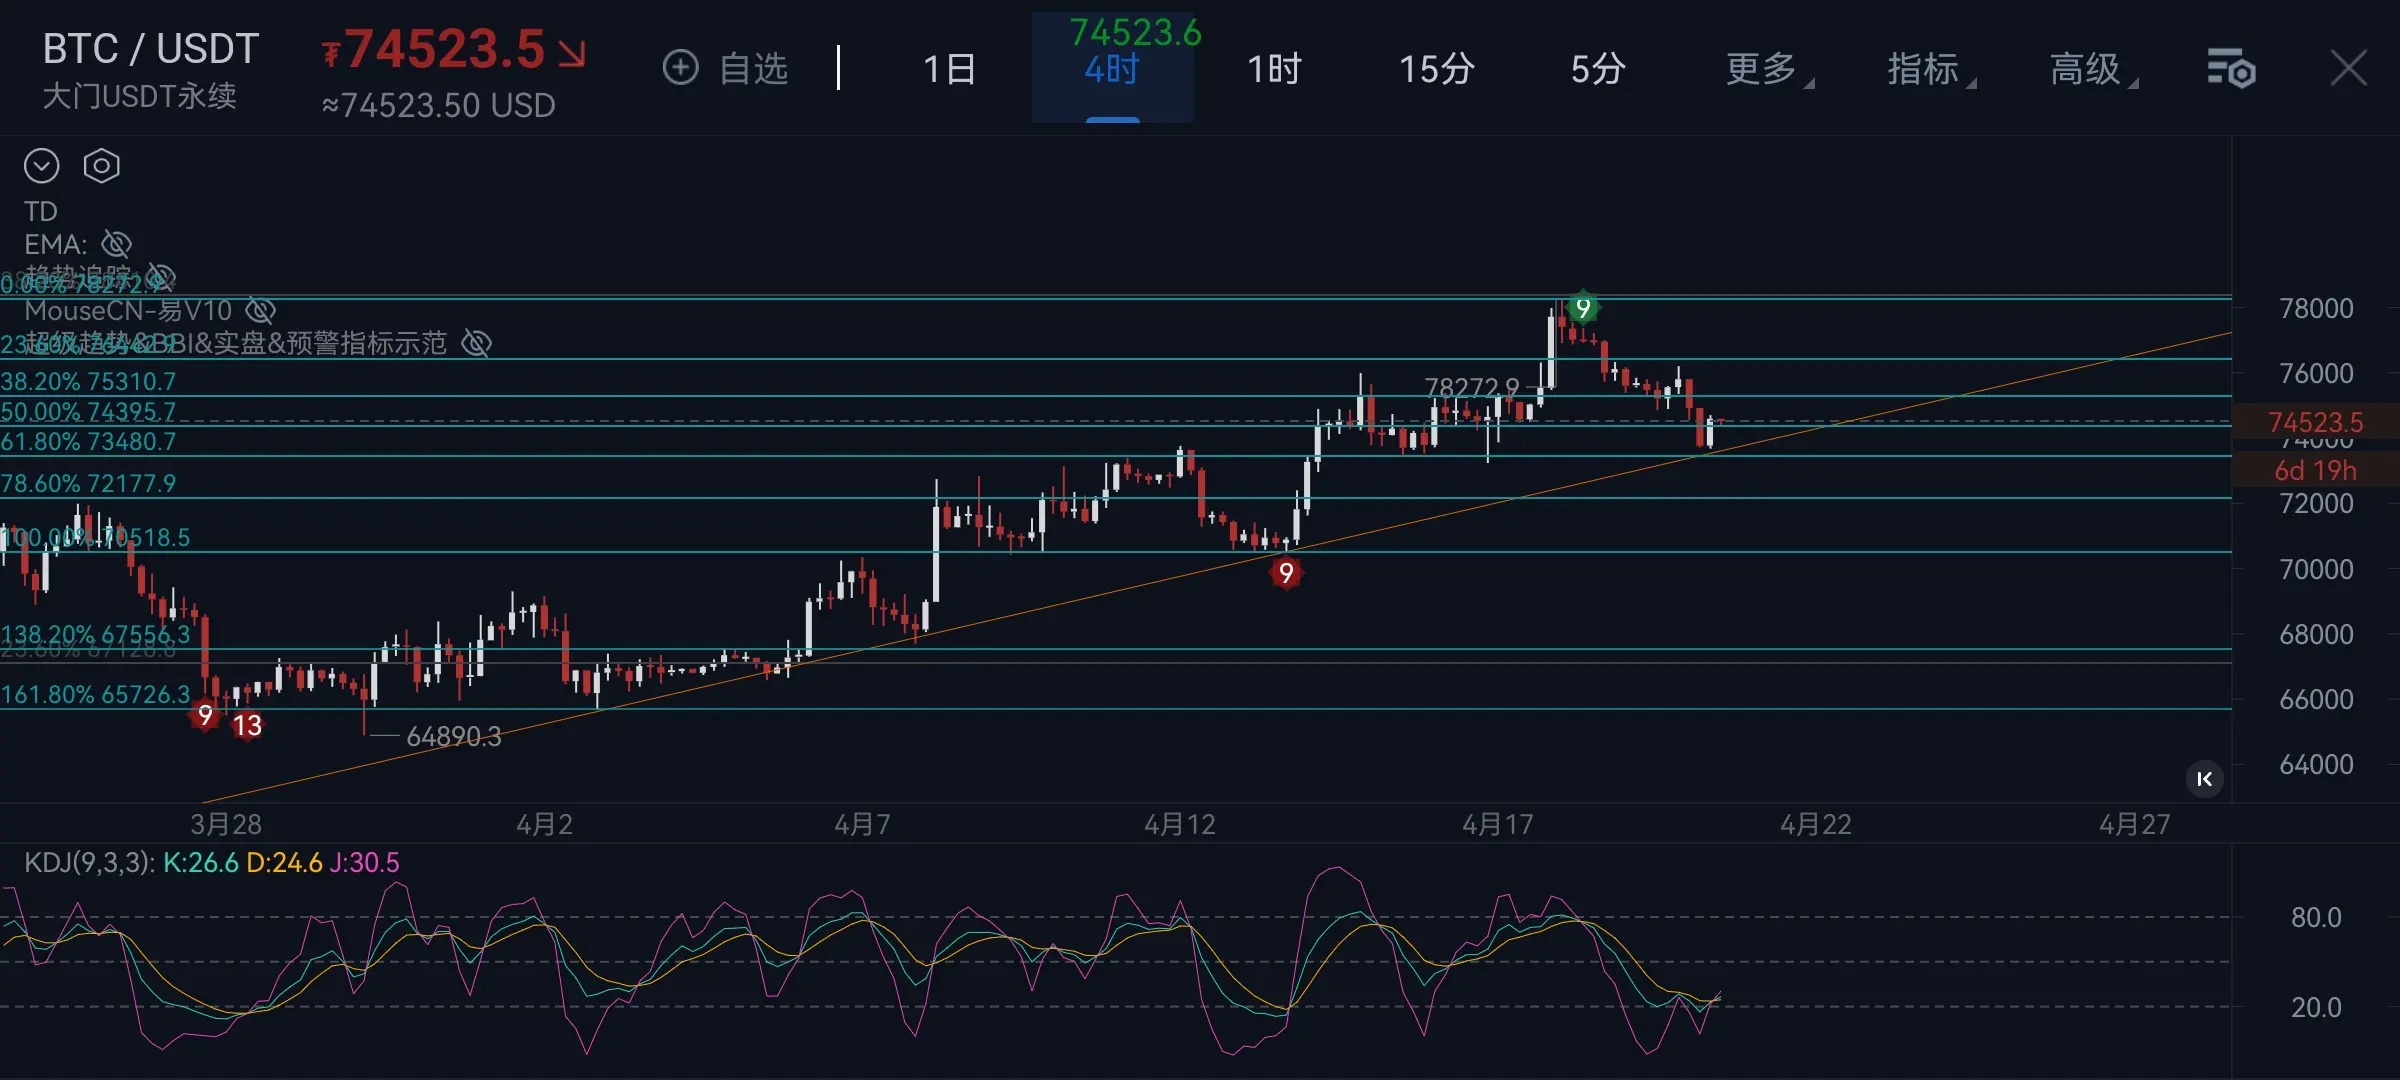The image size is (2400, 1080).
Task: Click the red TD 13 marker
Action: tap(247, 725)
